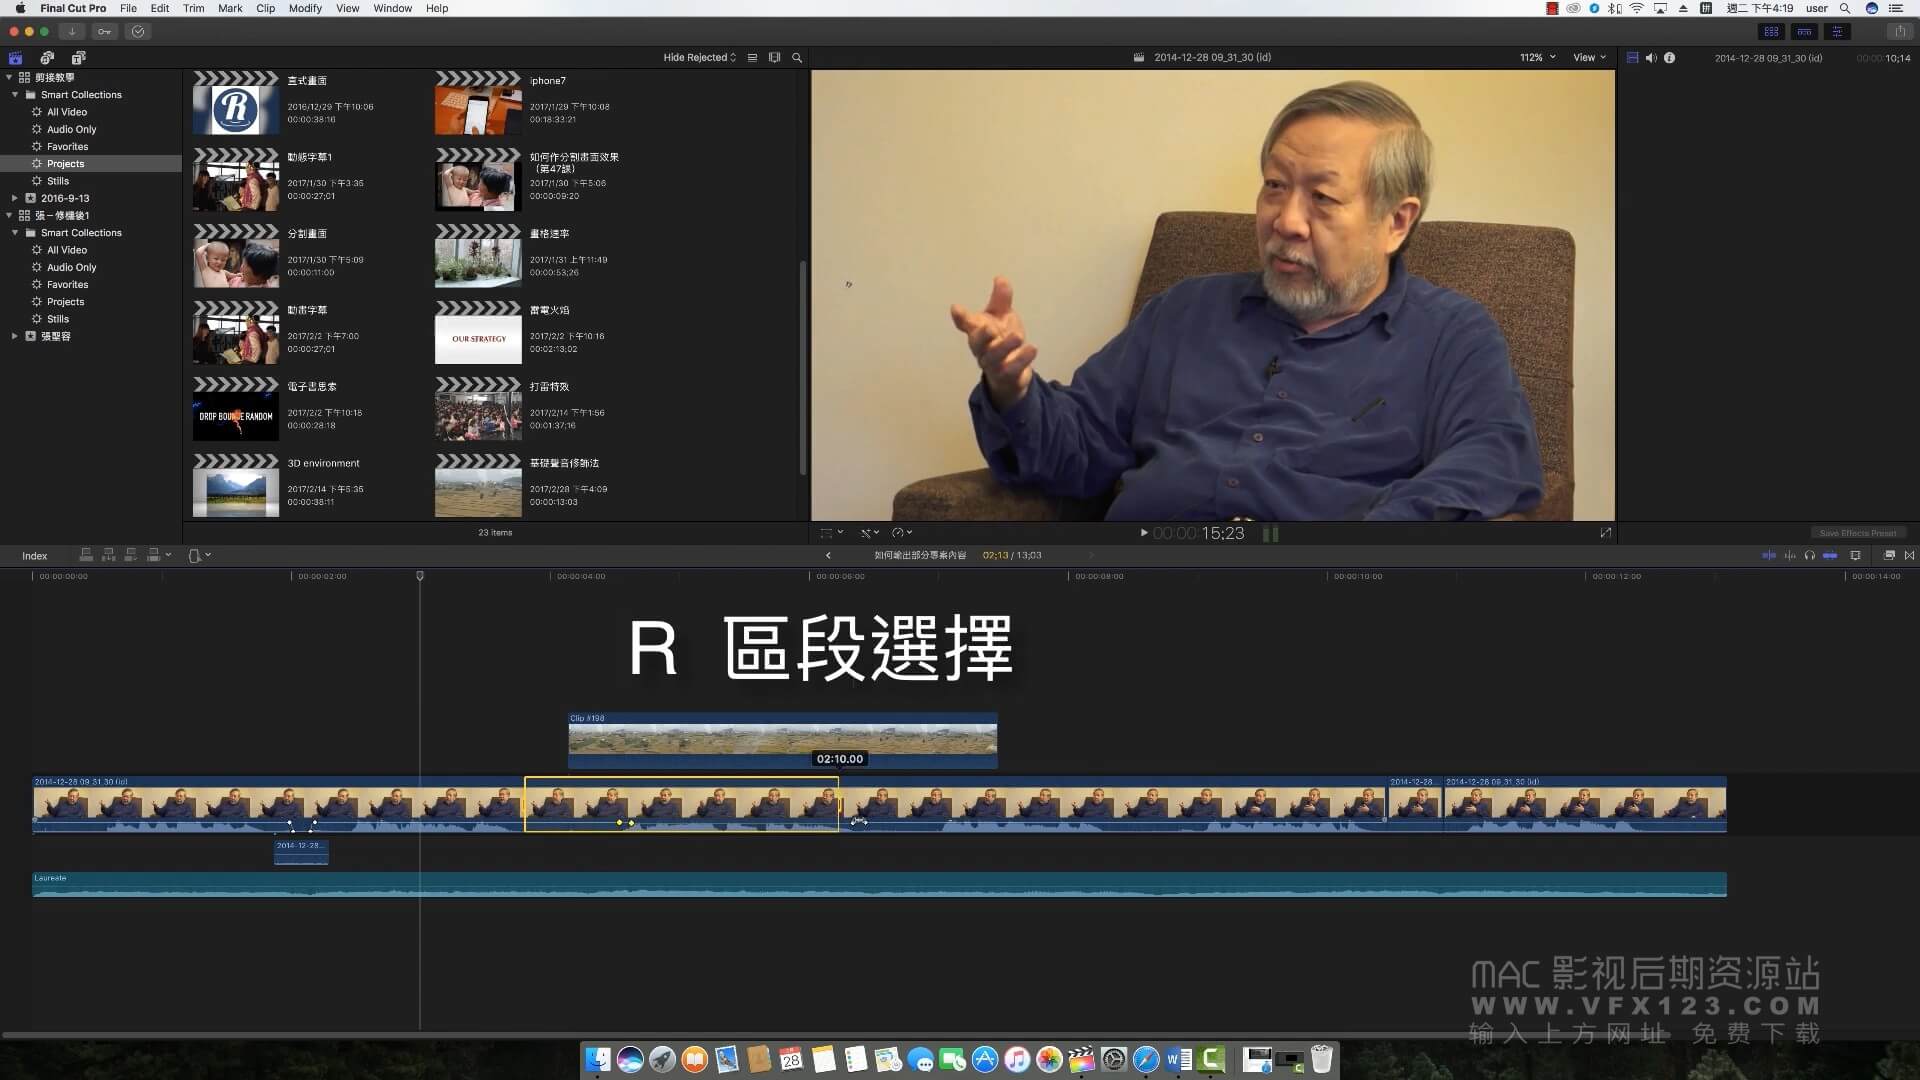
Task: Expand the 2016-9-13 event
Action: pos(14,198)
